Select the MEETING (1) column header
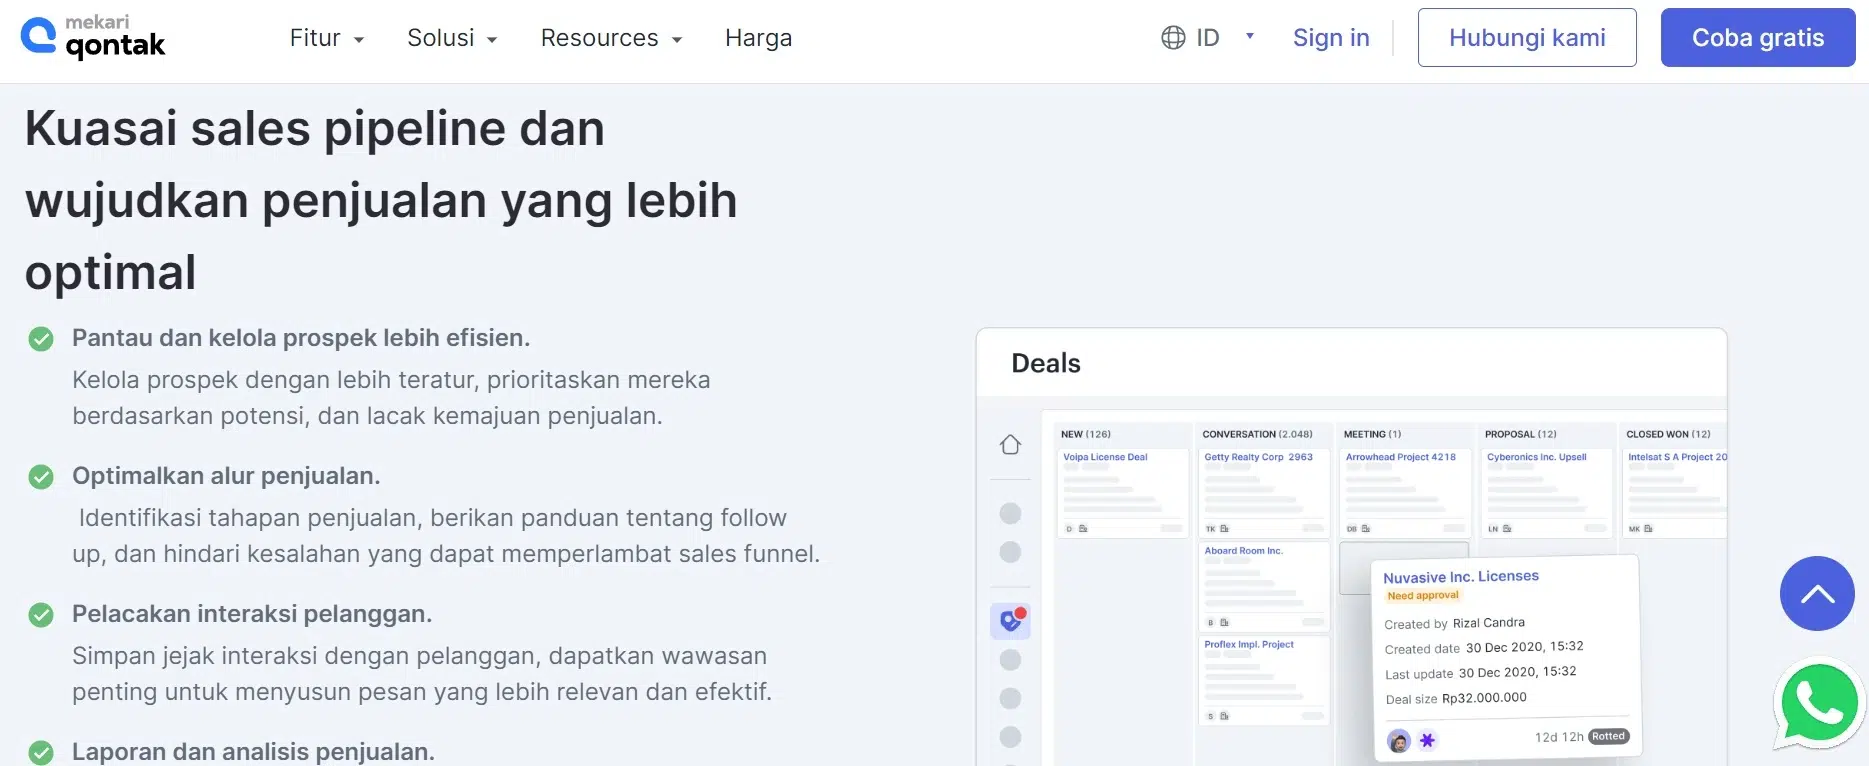 [1372, 434]
